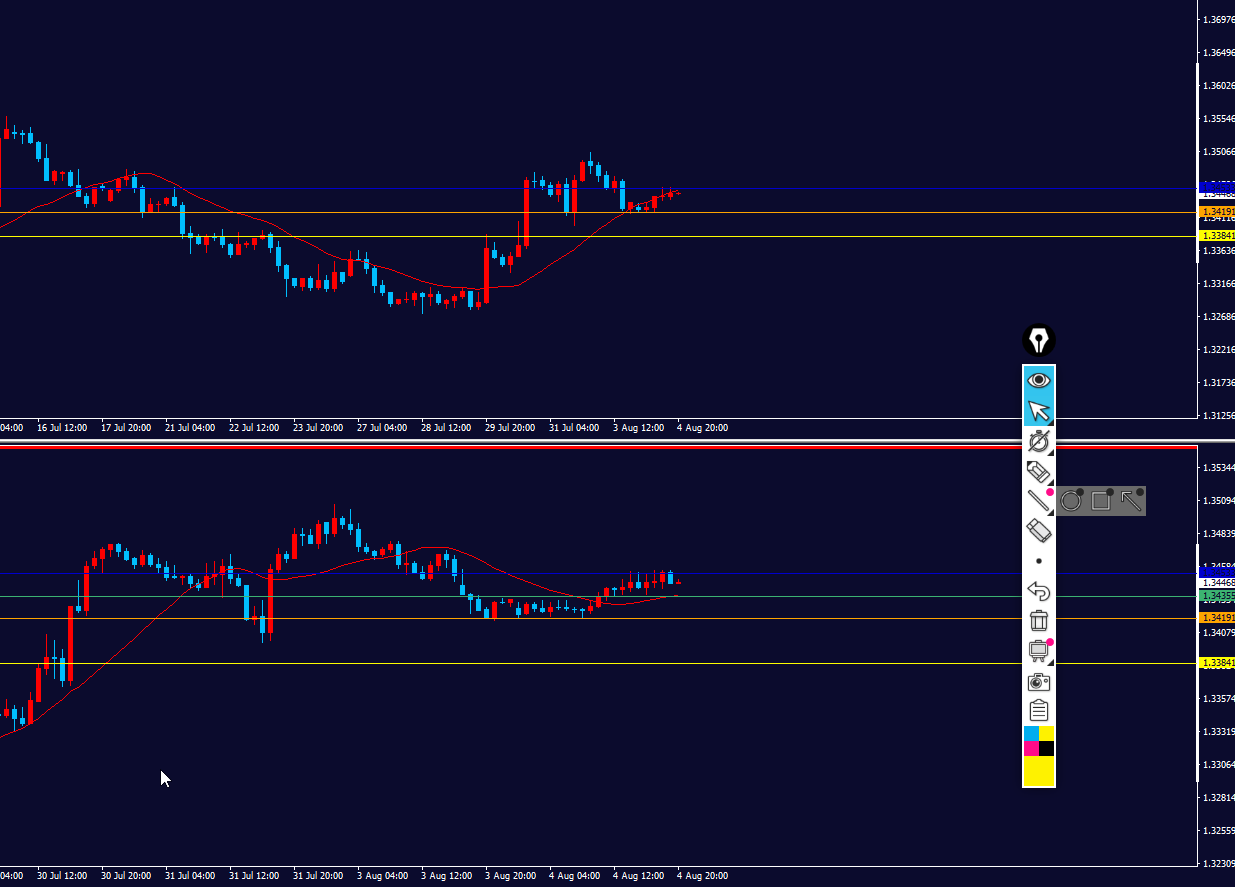Viewport: 1235px width, 887px height.
Task: Choose the black color swatch
Action: [1047, 749]
